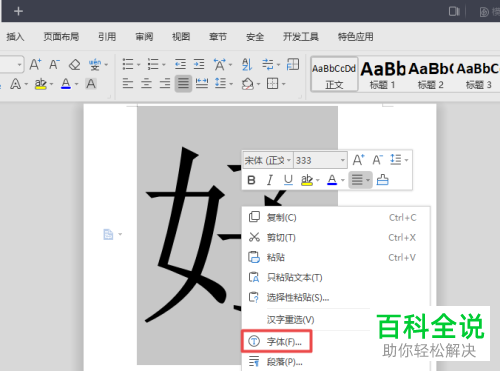
Task: Select 只粘贴文本(T) in context menu
Action: [336, 277]
